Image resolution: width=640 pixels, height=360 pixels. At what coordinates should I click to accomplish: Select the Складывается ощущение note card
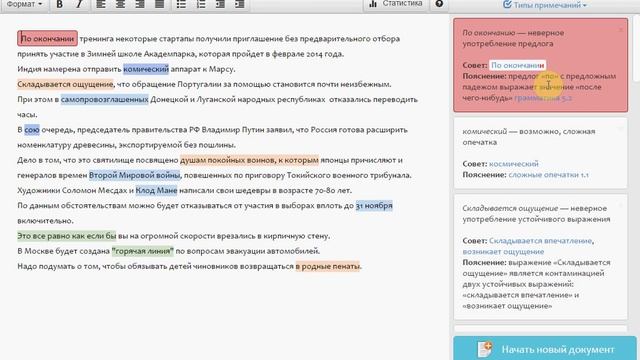coord(540,257)
